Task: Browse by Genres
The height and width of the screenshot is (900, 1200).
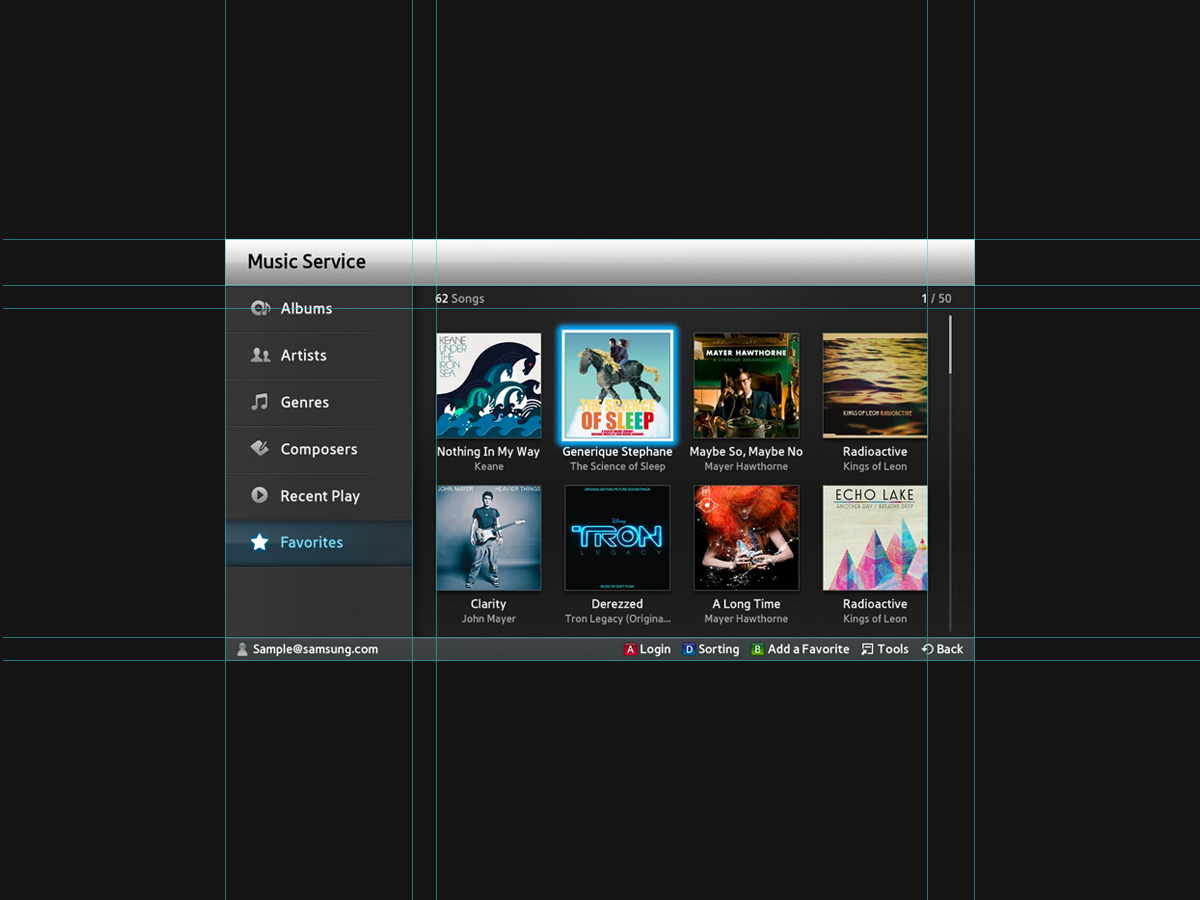Action: pos(319,402)
